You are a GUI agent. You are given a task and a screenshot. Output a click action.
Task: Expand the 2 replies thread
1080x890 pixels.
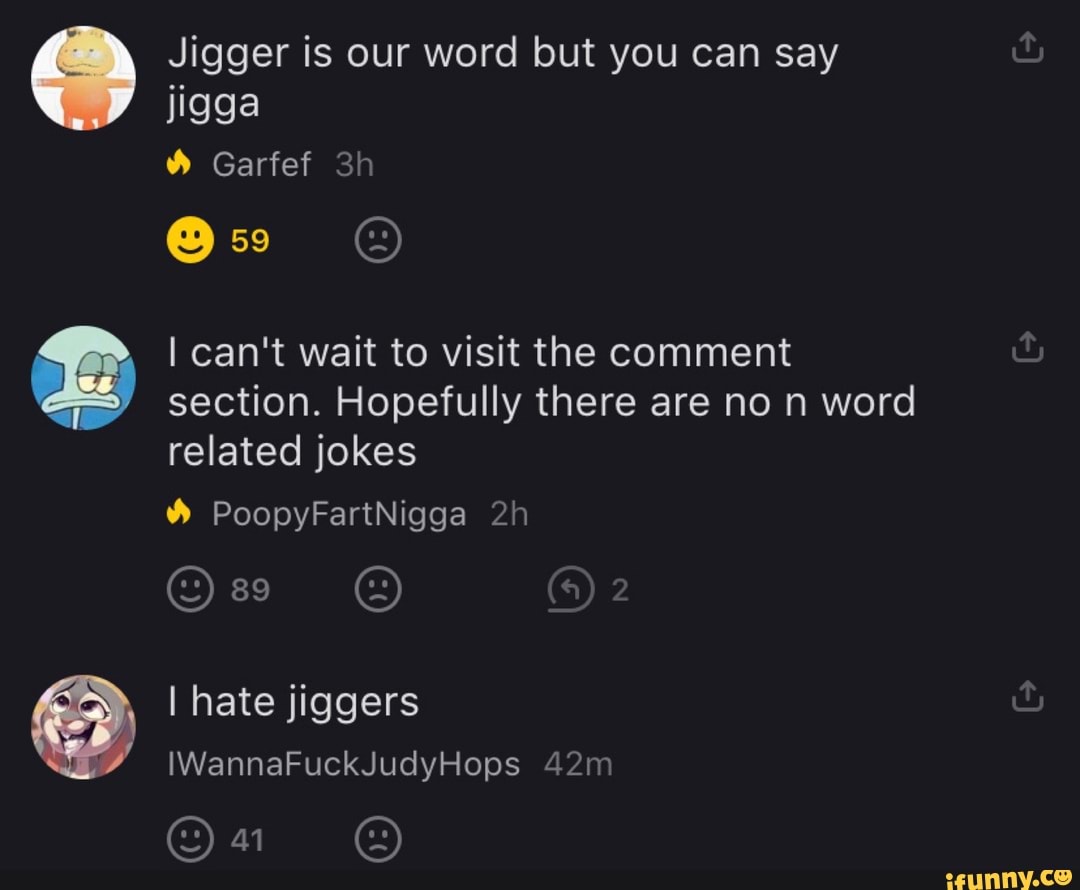tap(588, 589)
